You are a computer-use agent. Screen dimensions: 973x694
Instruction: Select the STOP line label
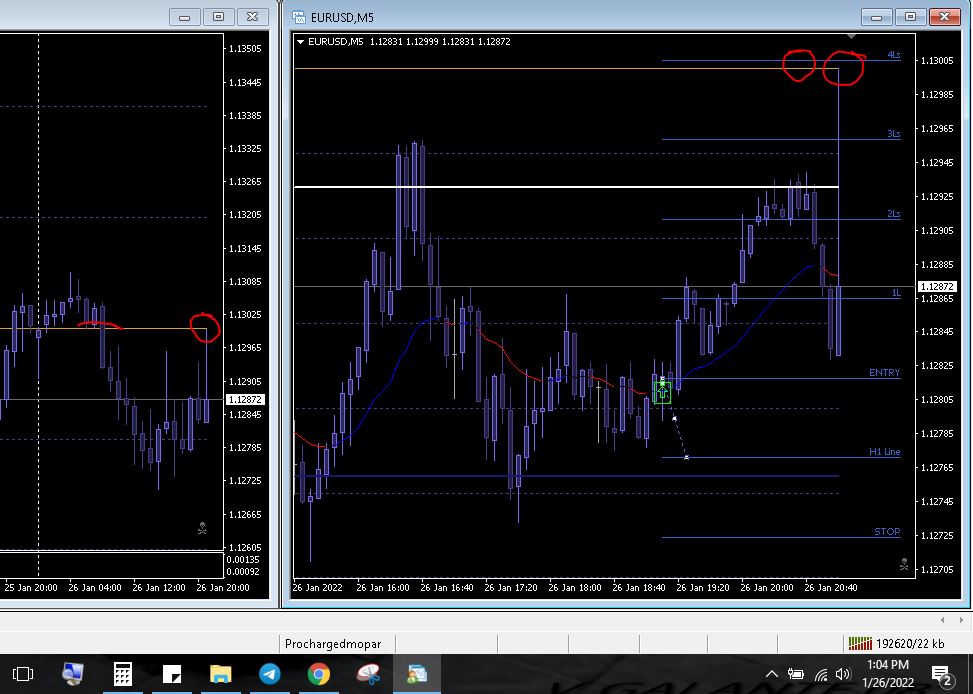887,531
